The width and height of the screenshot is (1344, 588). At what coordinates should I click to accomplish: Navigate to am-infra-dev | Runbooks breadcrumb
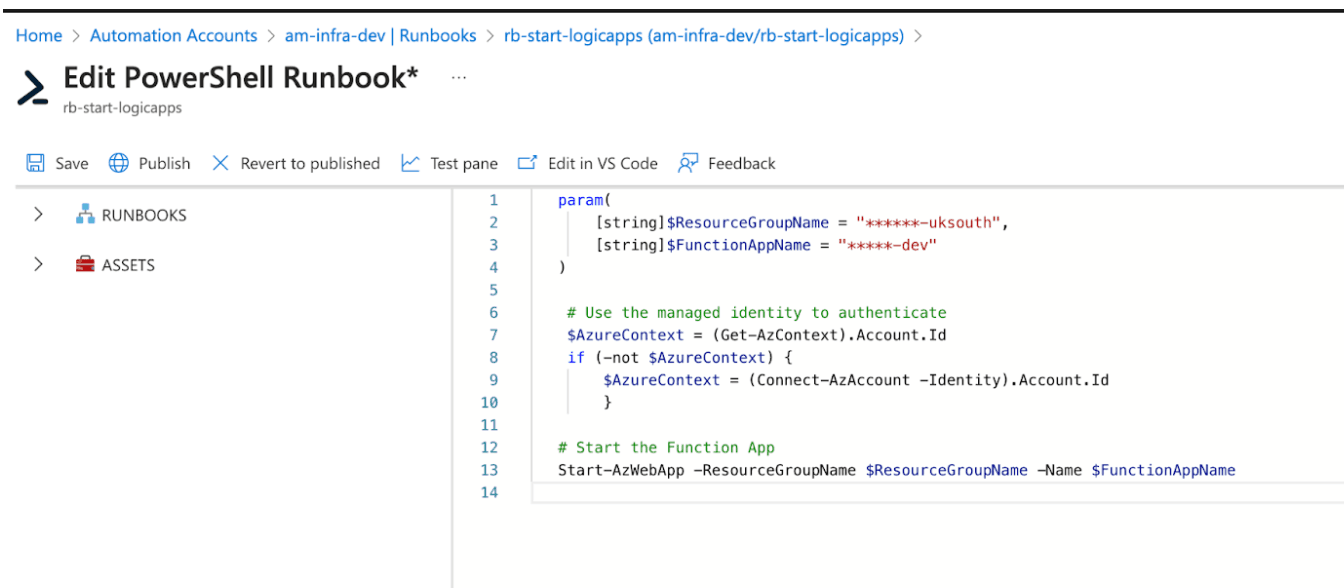(380, 36)
